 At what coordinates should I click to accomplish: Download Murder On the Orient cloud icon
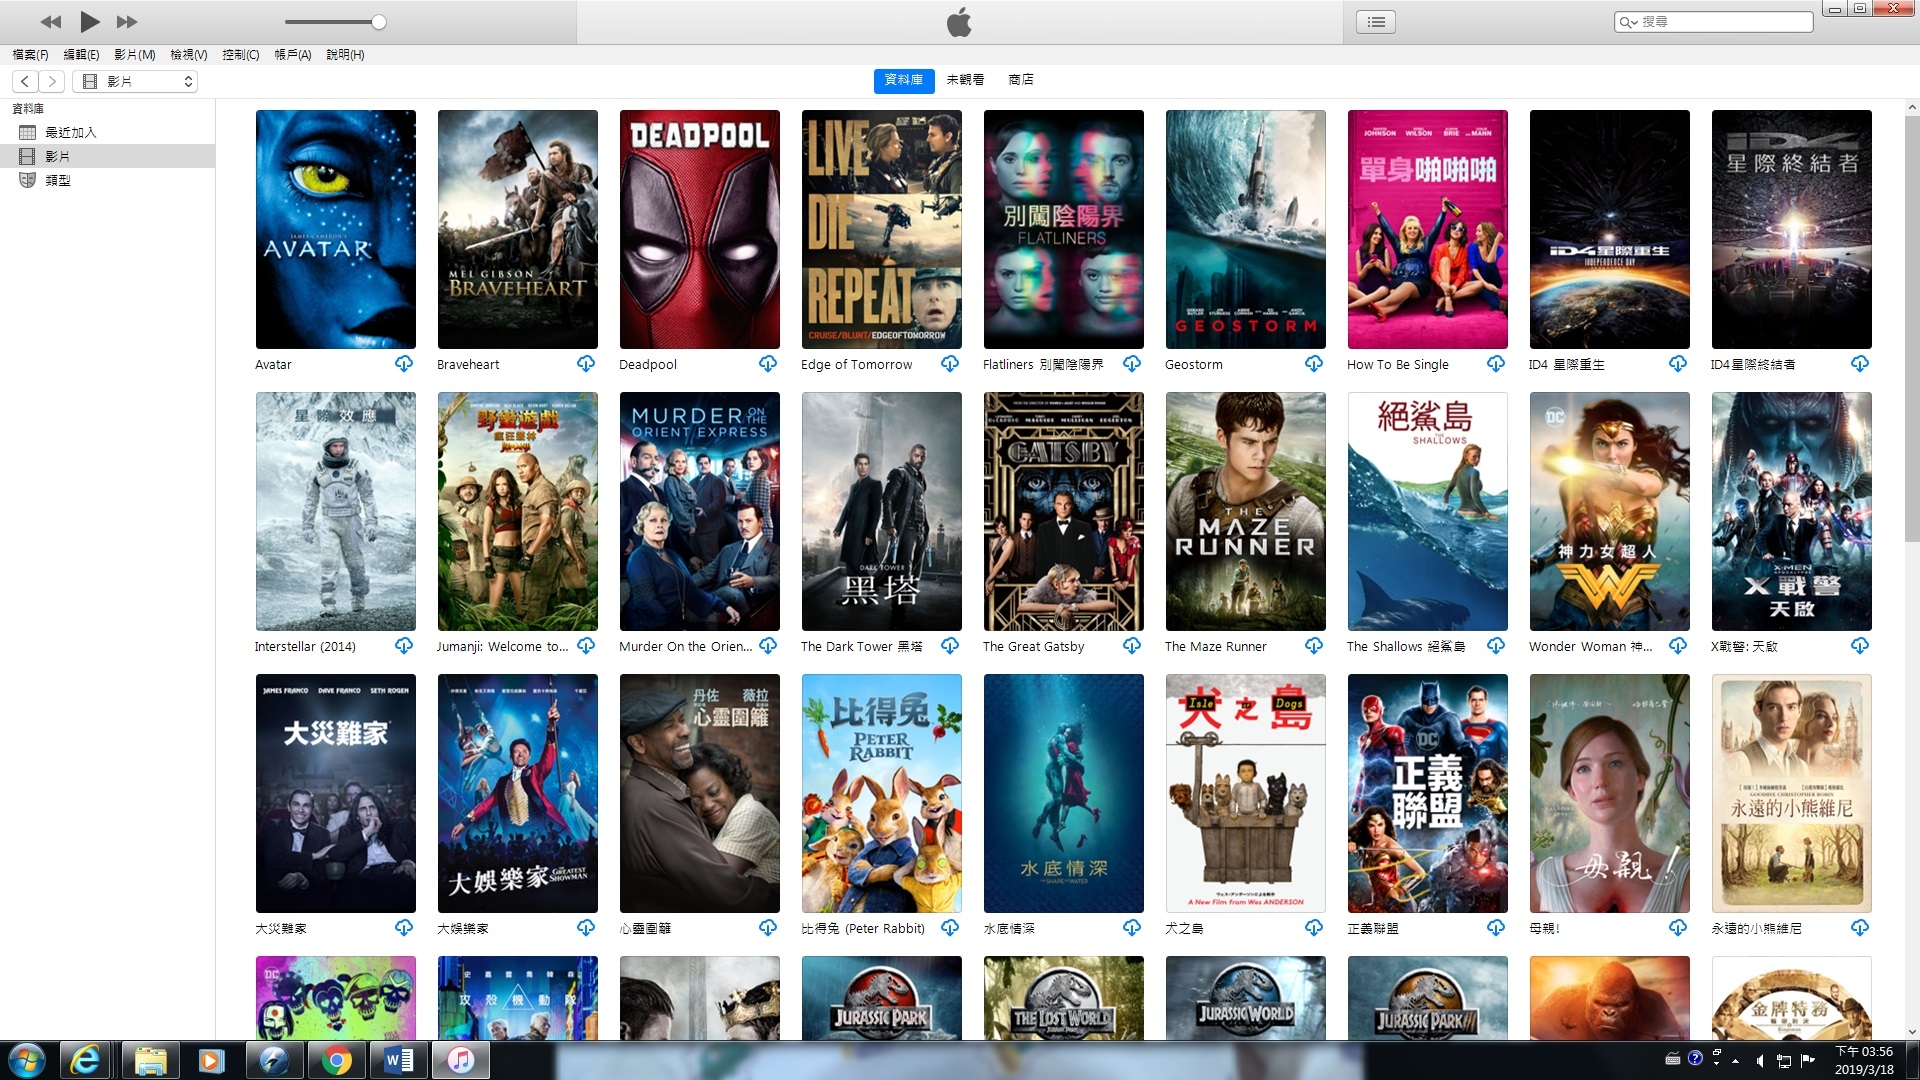(x=768, y=646)
